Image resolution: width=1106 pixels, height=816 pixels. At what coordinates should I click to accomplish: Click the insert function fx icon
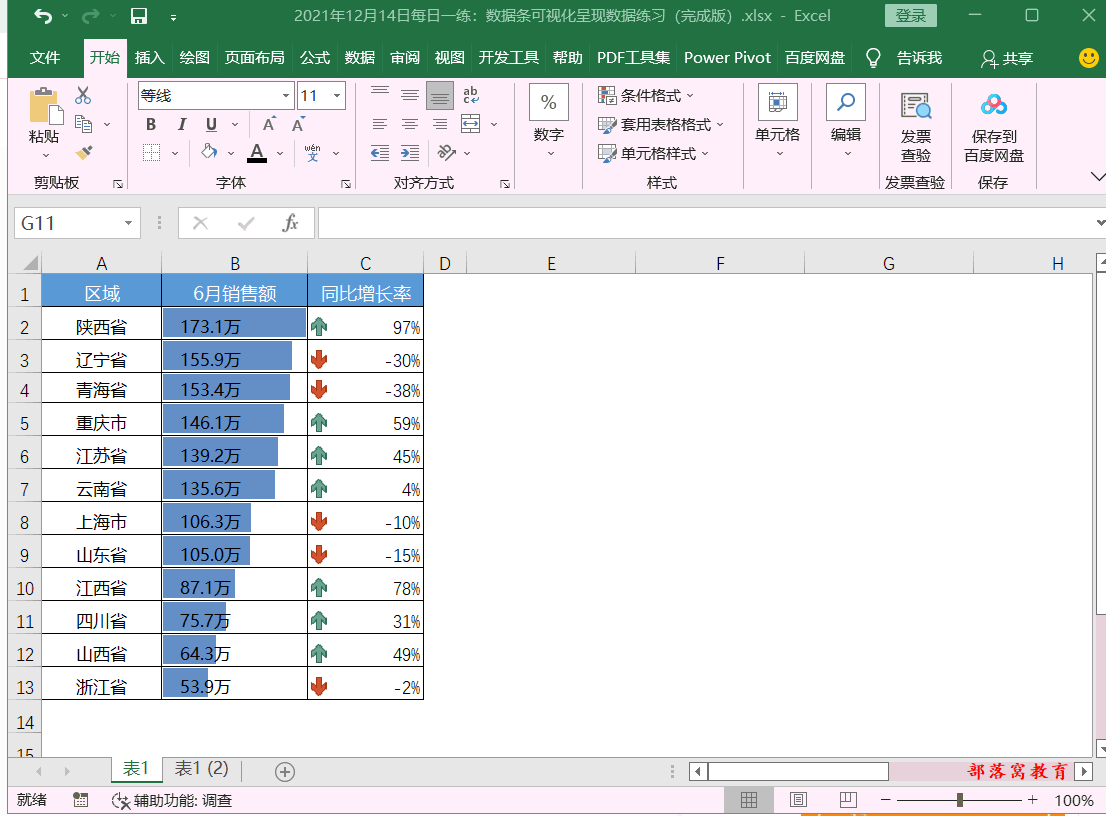[x=290, y=223]
